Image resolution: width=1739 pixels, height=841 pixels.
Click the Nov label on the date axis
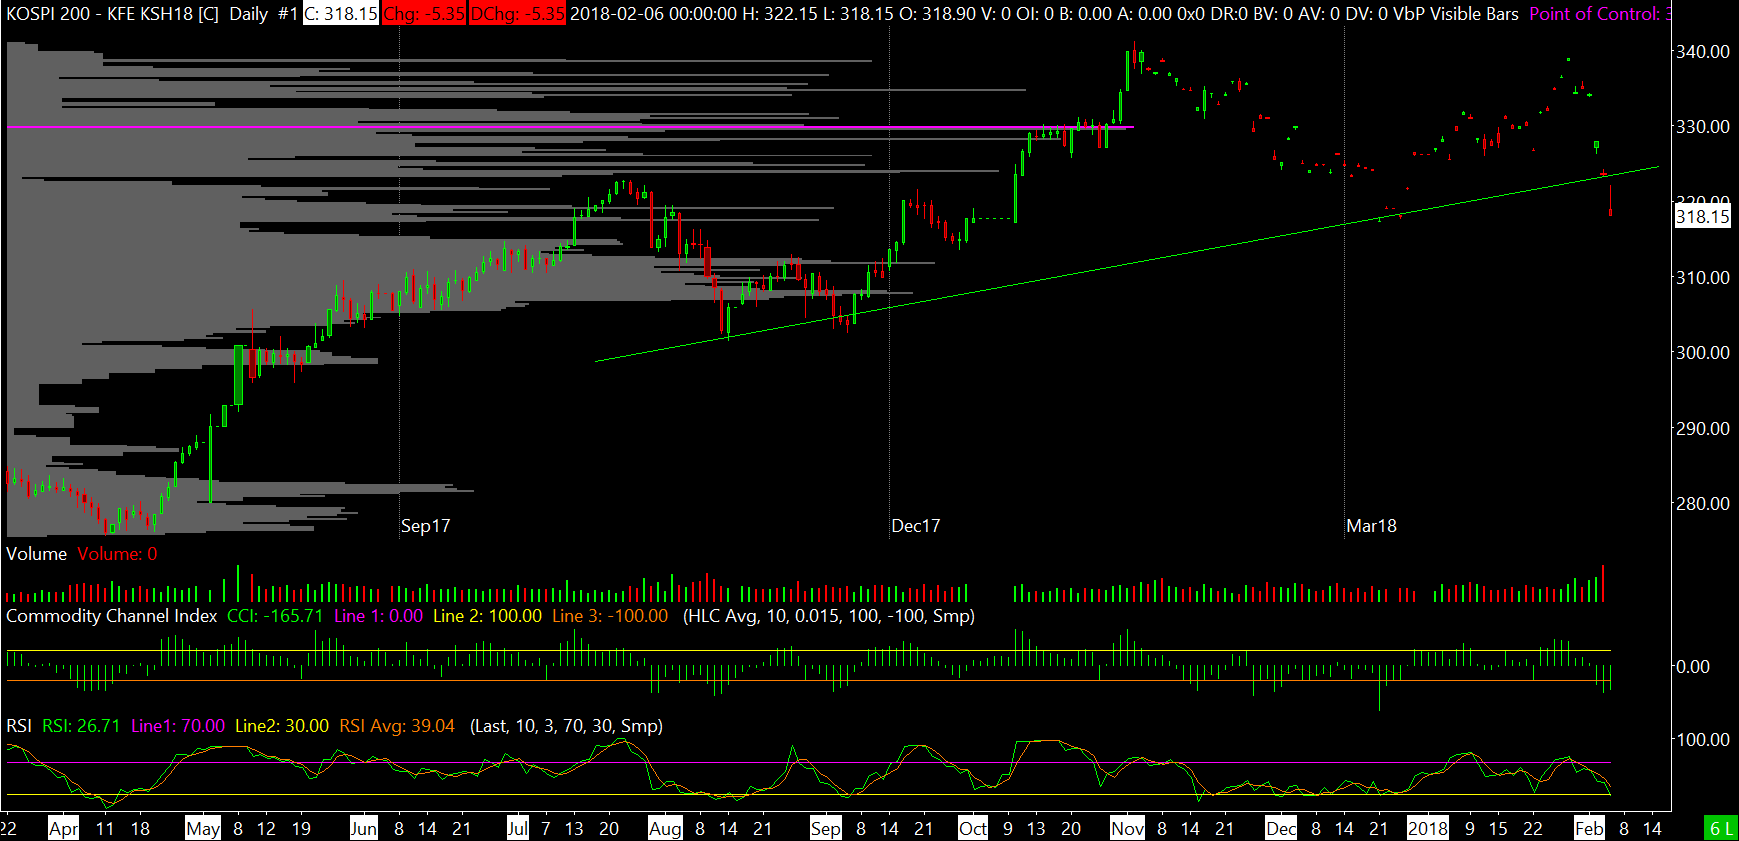click(x=1127, y=829)
